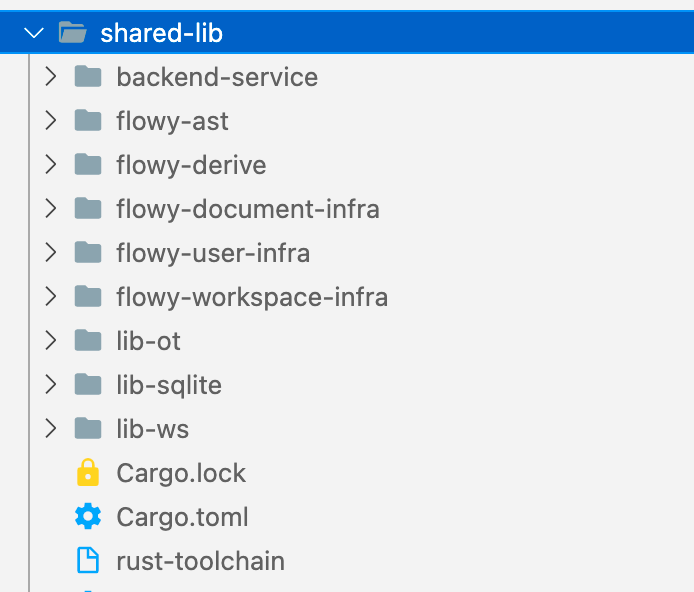Expand the backend-service folder
The height and width of the screenshot is (592, 694).
click(x=51, y=77)
